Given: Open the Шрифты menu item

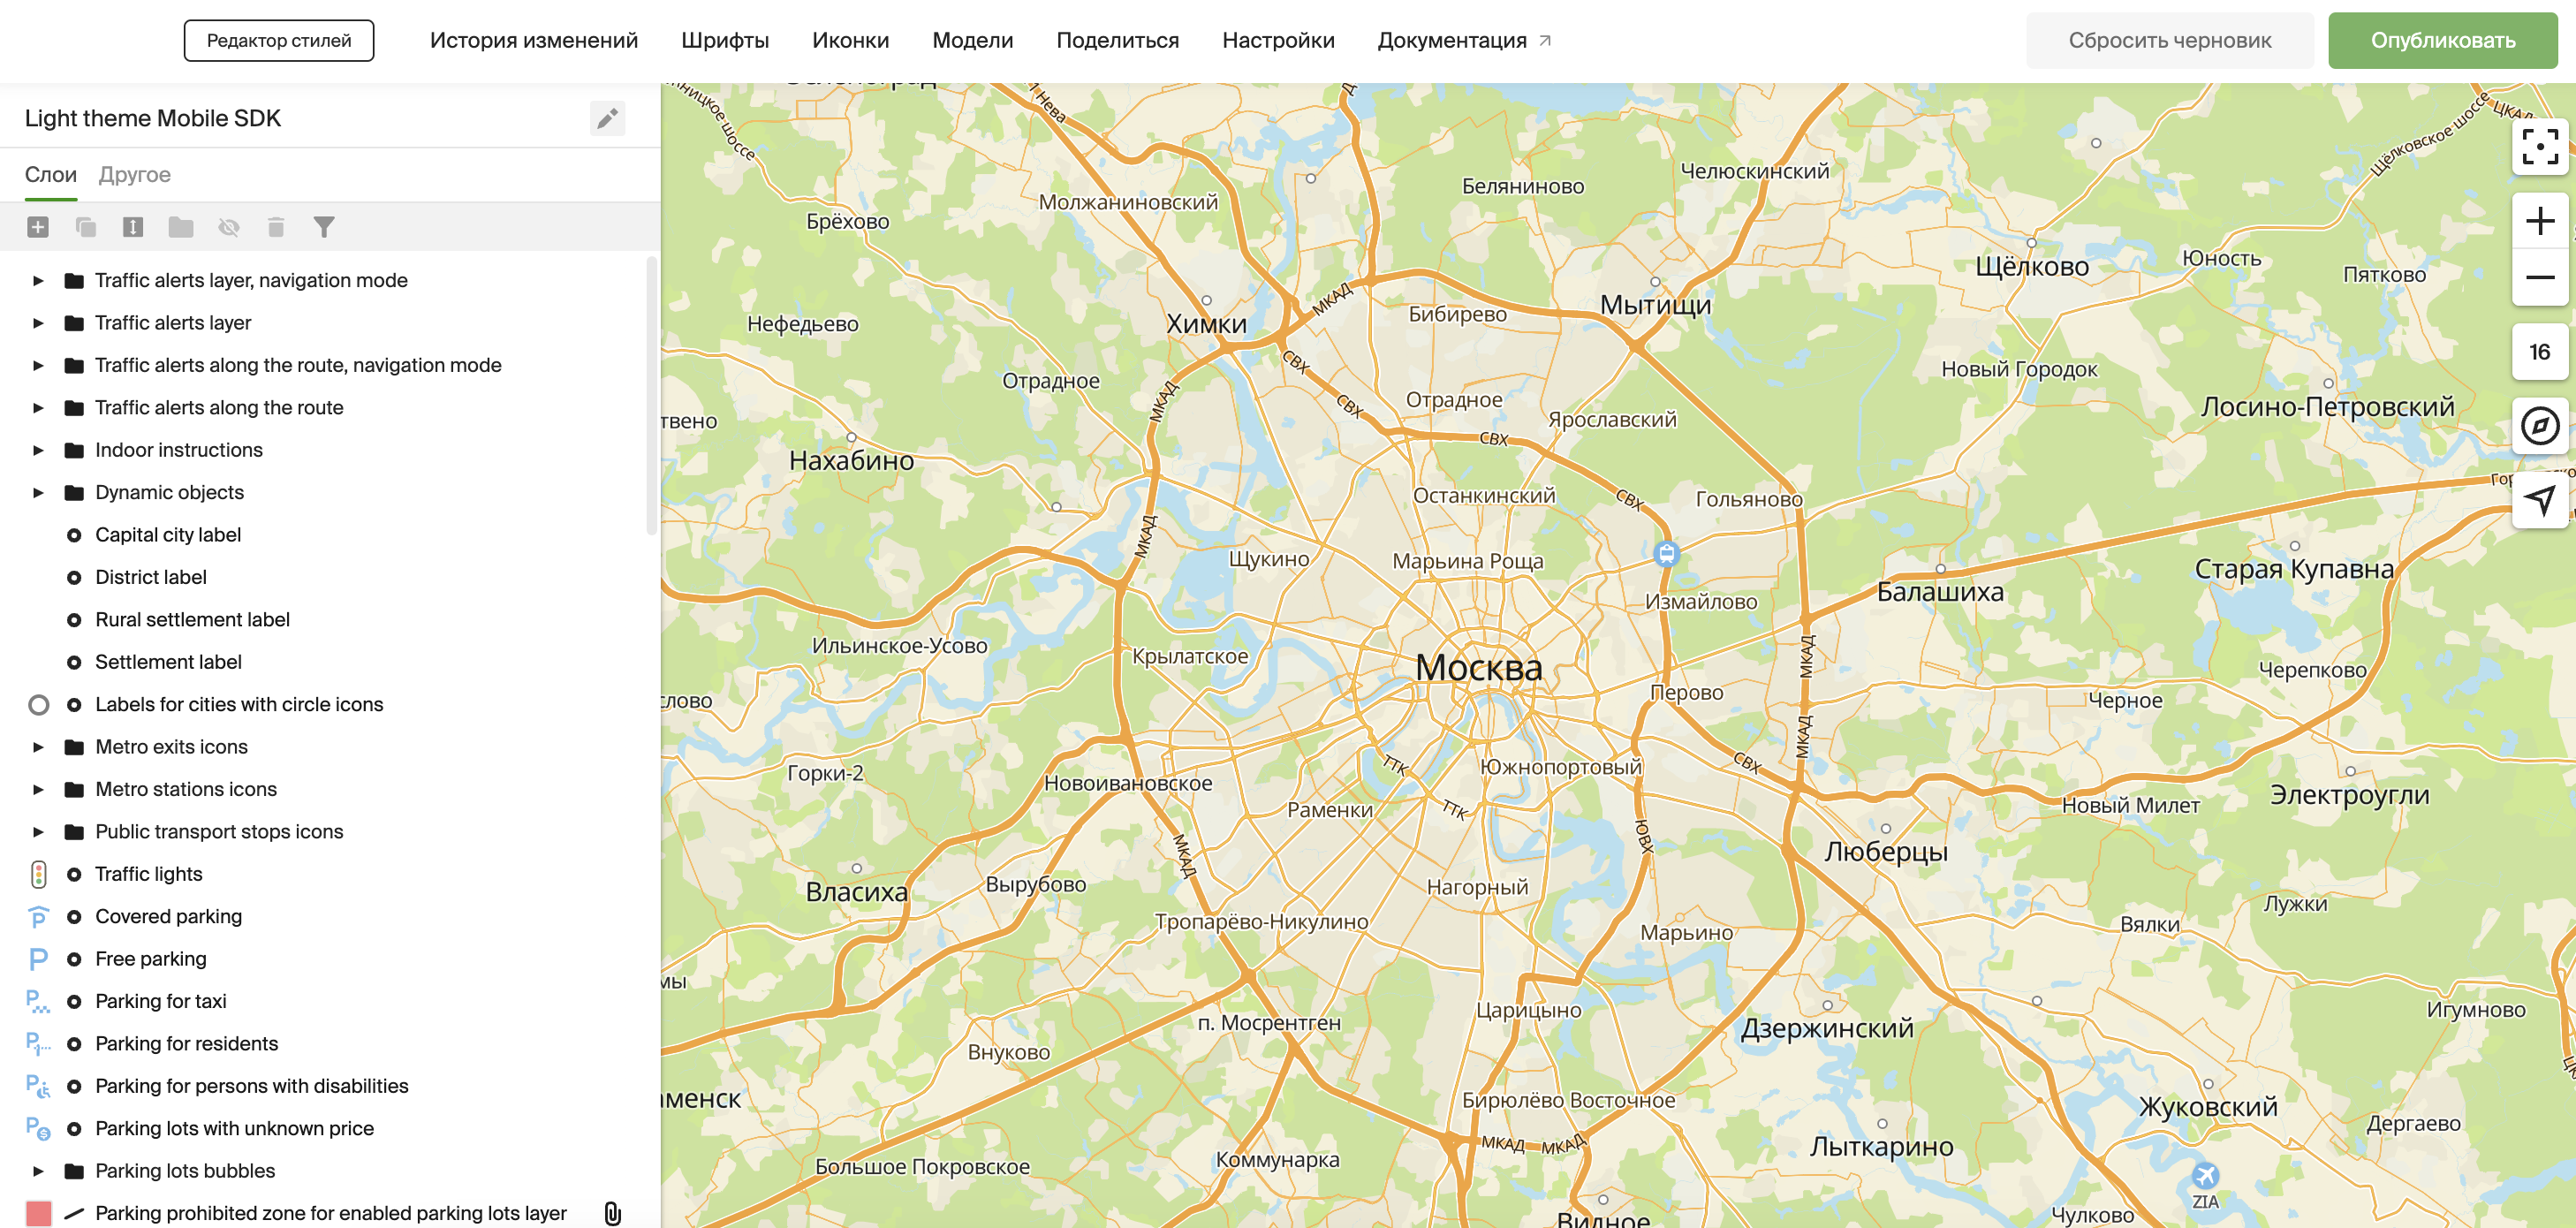Looking at the screenshot, I should pyautogui.click(x=724, y=41).
